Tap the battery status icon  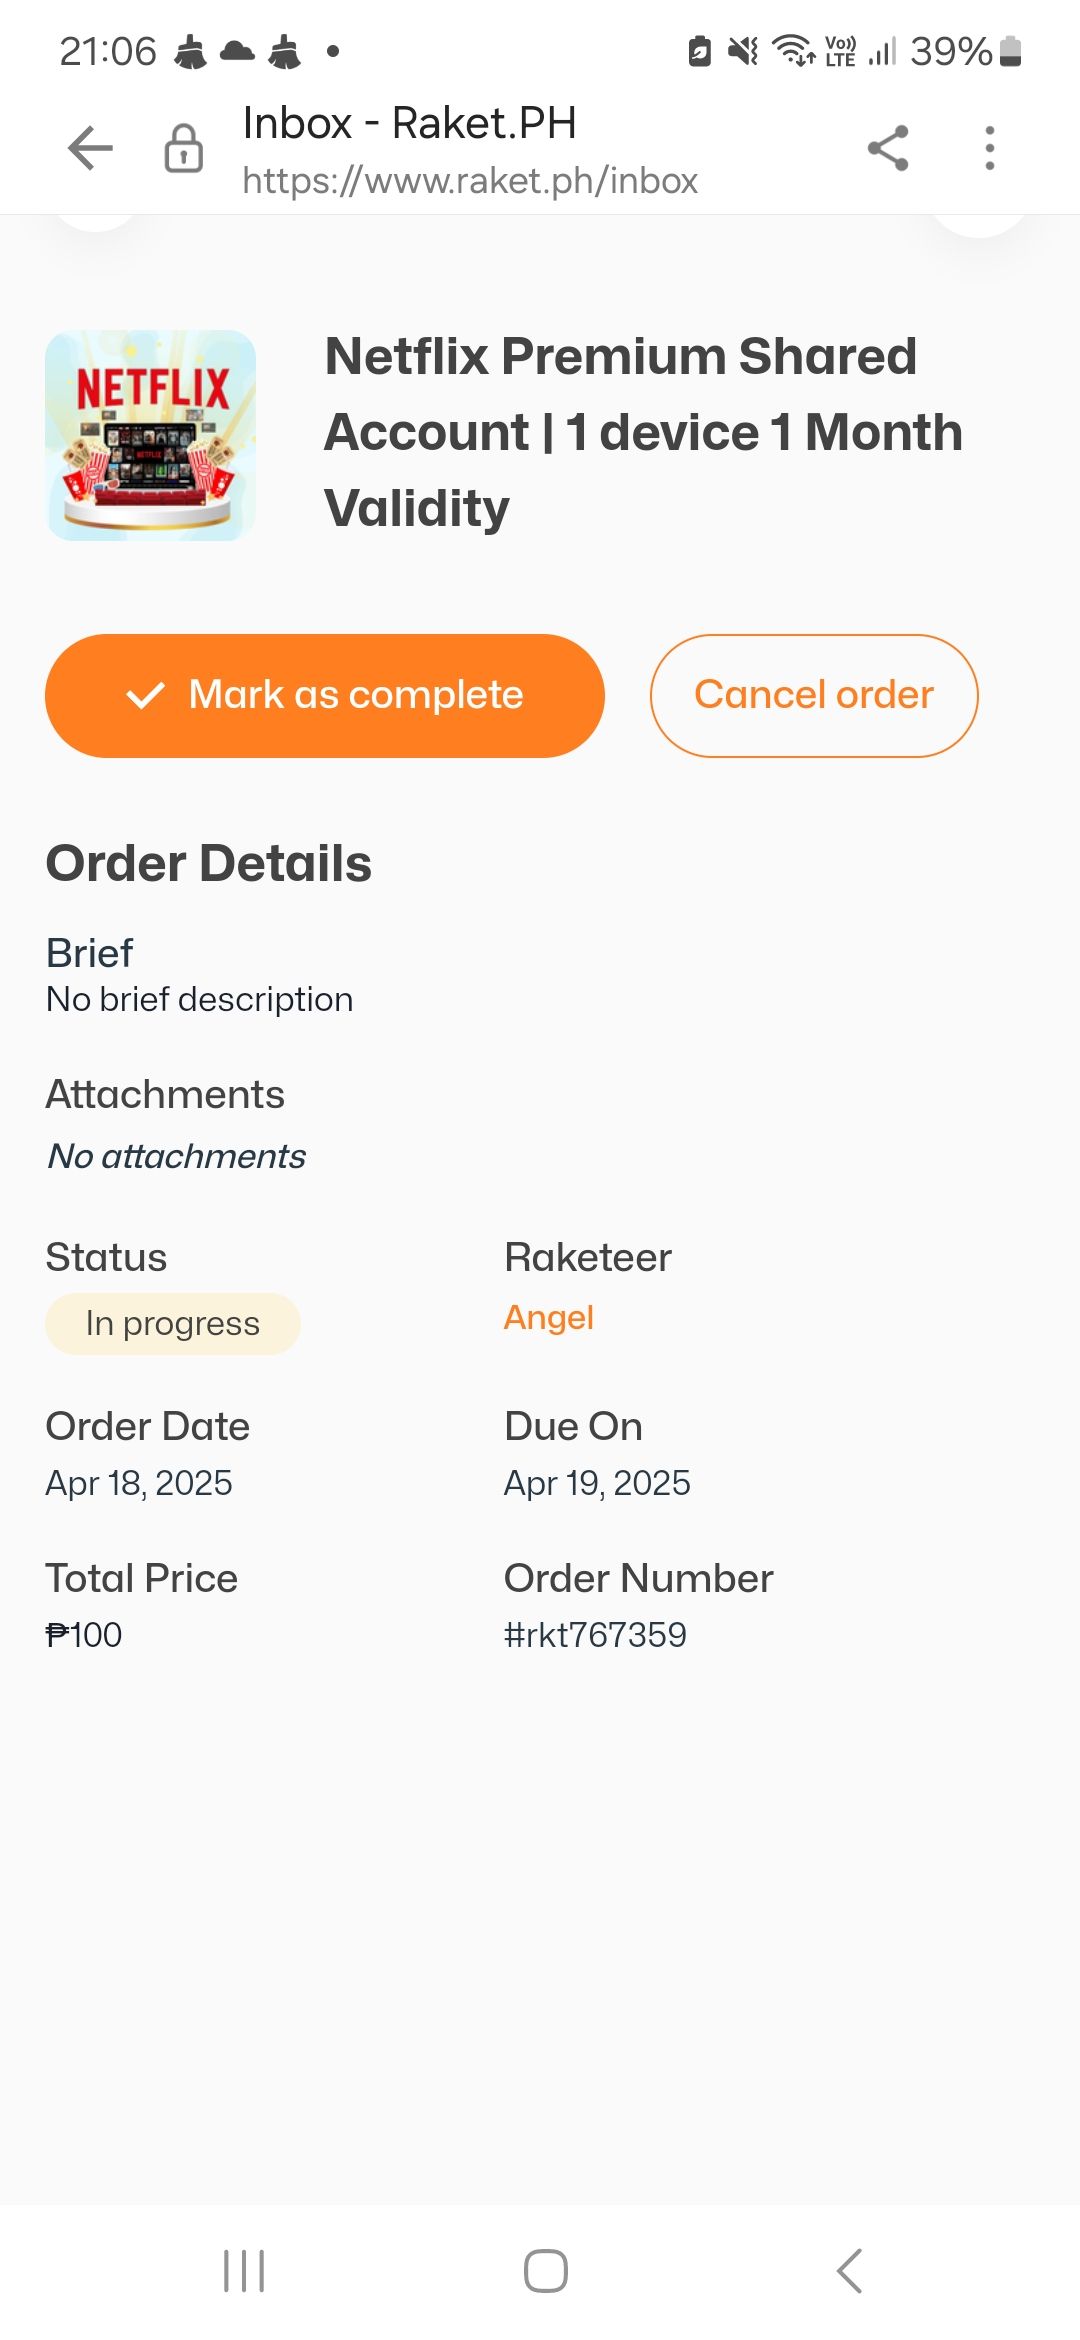(x=1011, y=51)
